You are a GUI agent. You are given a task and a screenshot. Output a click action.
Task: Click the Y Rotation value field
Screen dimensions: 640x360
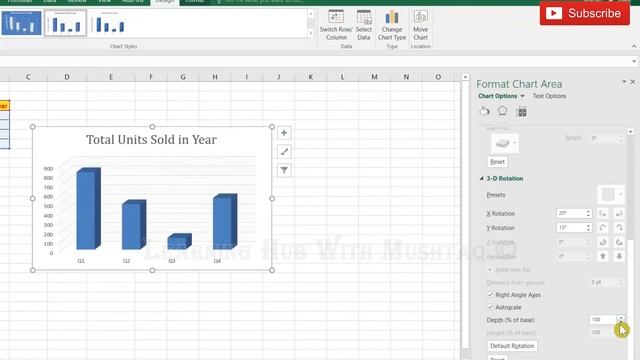tap(571, 228)
